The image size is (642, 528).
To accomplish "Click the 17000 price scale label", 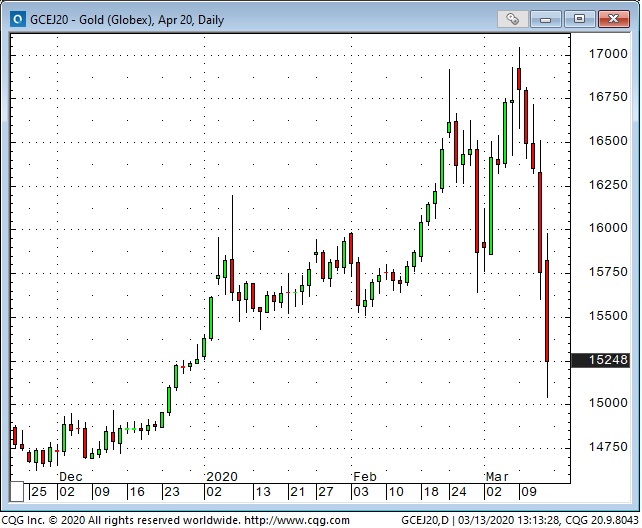I will pyautogui.click(x=608, y=54).
